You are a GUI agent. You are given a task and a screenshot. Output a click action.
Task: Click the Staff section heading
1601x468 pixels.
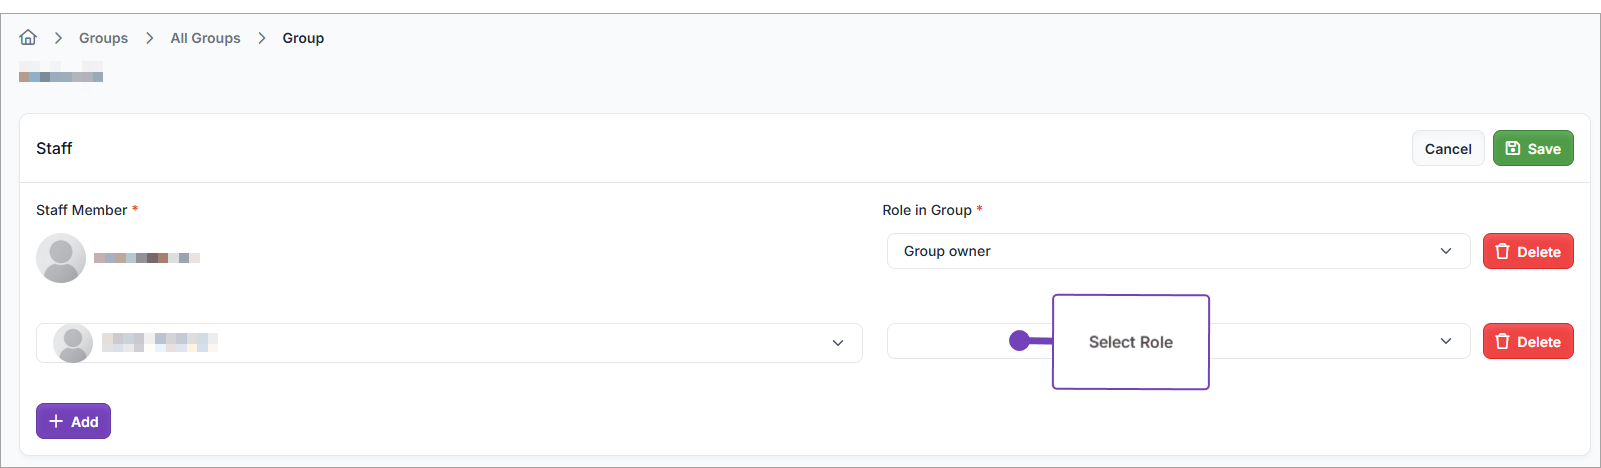pos(54,149)
